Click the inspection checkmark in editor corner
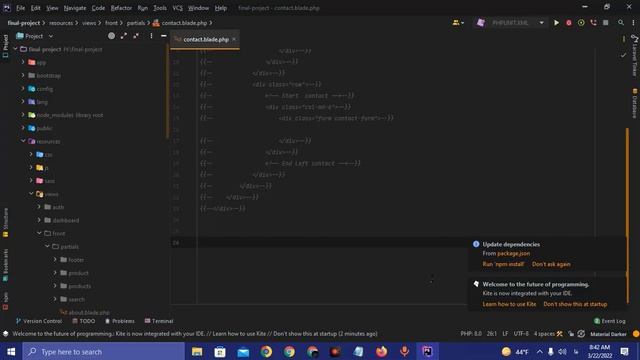Image resolution: width=640 pixels, height=360 pixels. coord(623,55)
